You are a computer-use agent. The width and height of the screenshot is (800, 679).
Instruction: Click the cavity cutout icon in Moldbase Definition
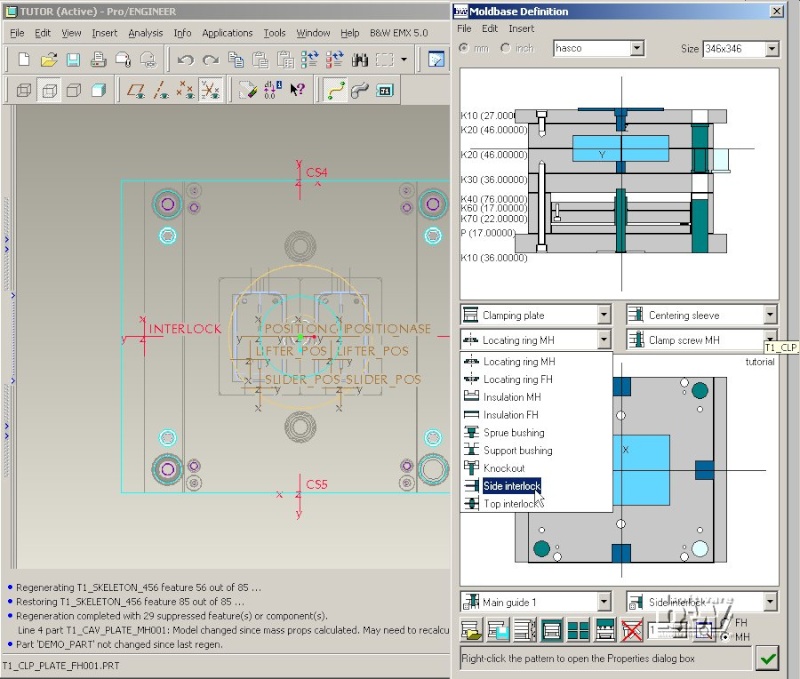[x=552, y=631]
